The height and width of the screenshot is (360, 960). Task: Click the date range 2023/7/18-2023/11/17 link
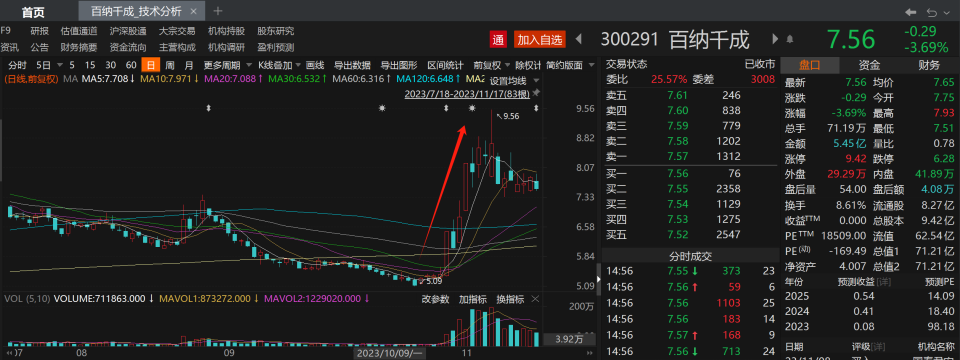point(467,93)
